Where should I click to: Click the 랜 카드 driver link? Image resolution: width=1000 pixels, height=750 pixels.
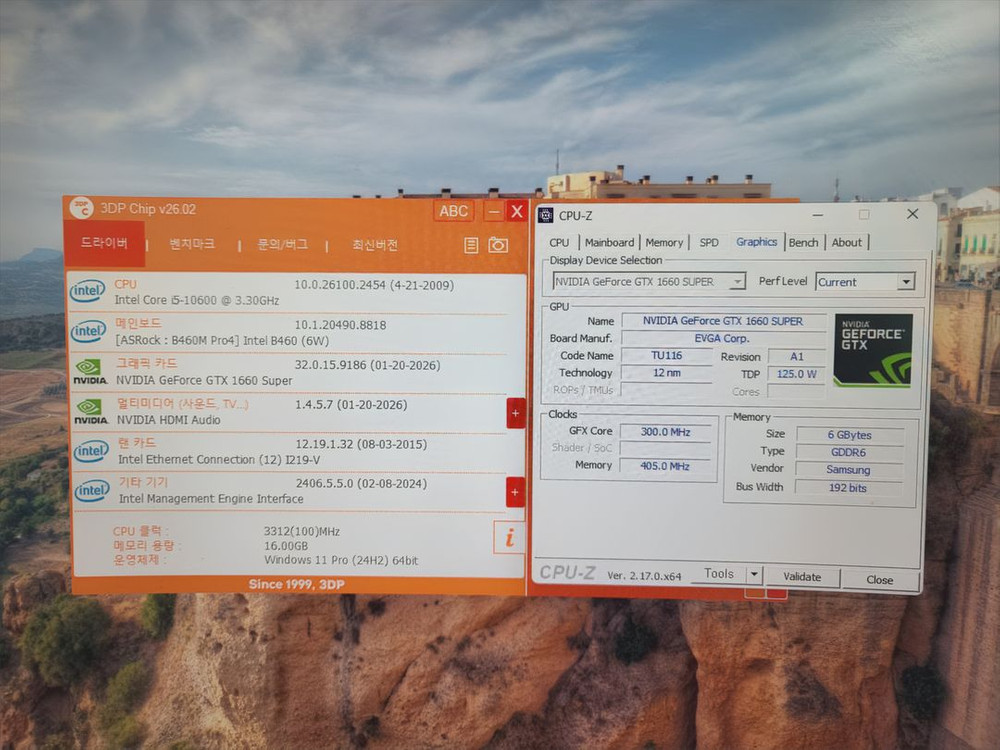[x=136, y=442]
